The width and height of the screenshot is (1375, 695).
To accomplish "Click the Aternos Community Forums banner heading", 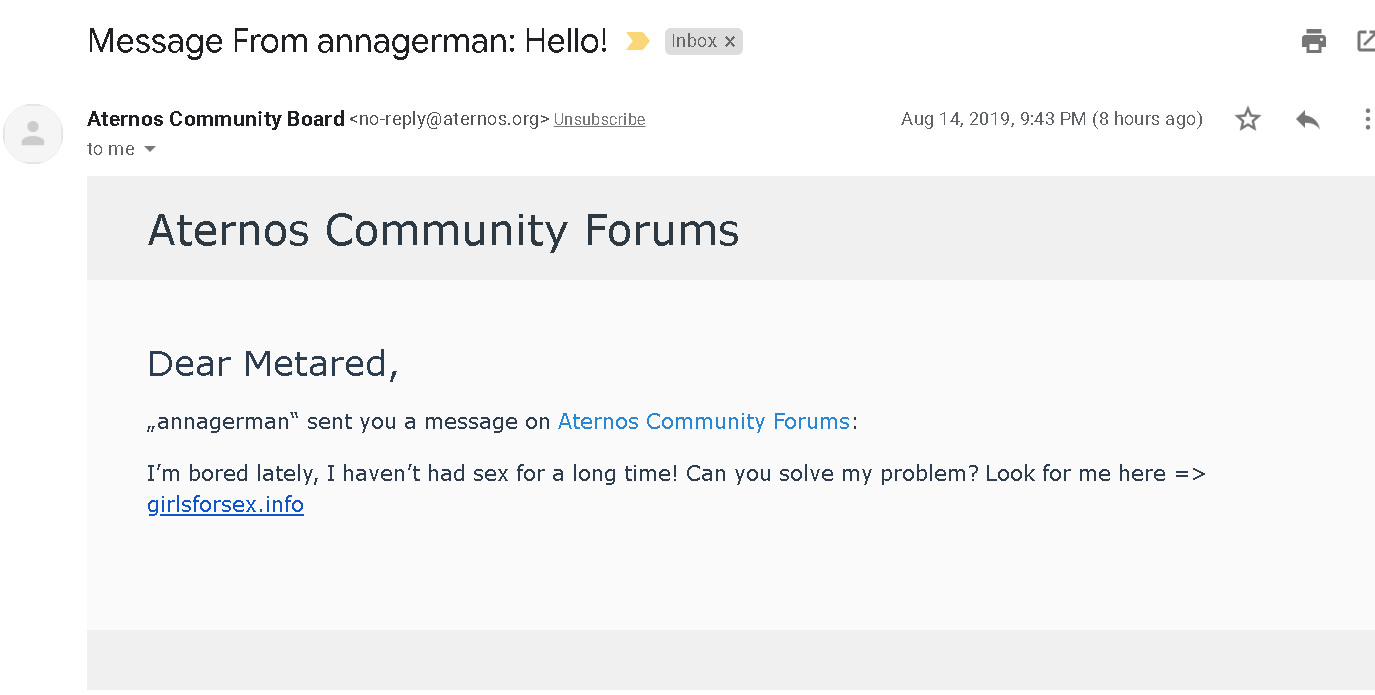I will [x=443, y=230].
